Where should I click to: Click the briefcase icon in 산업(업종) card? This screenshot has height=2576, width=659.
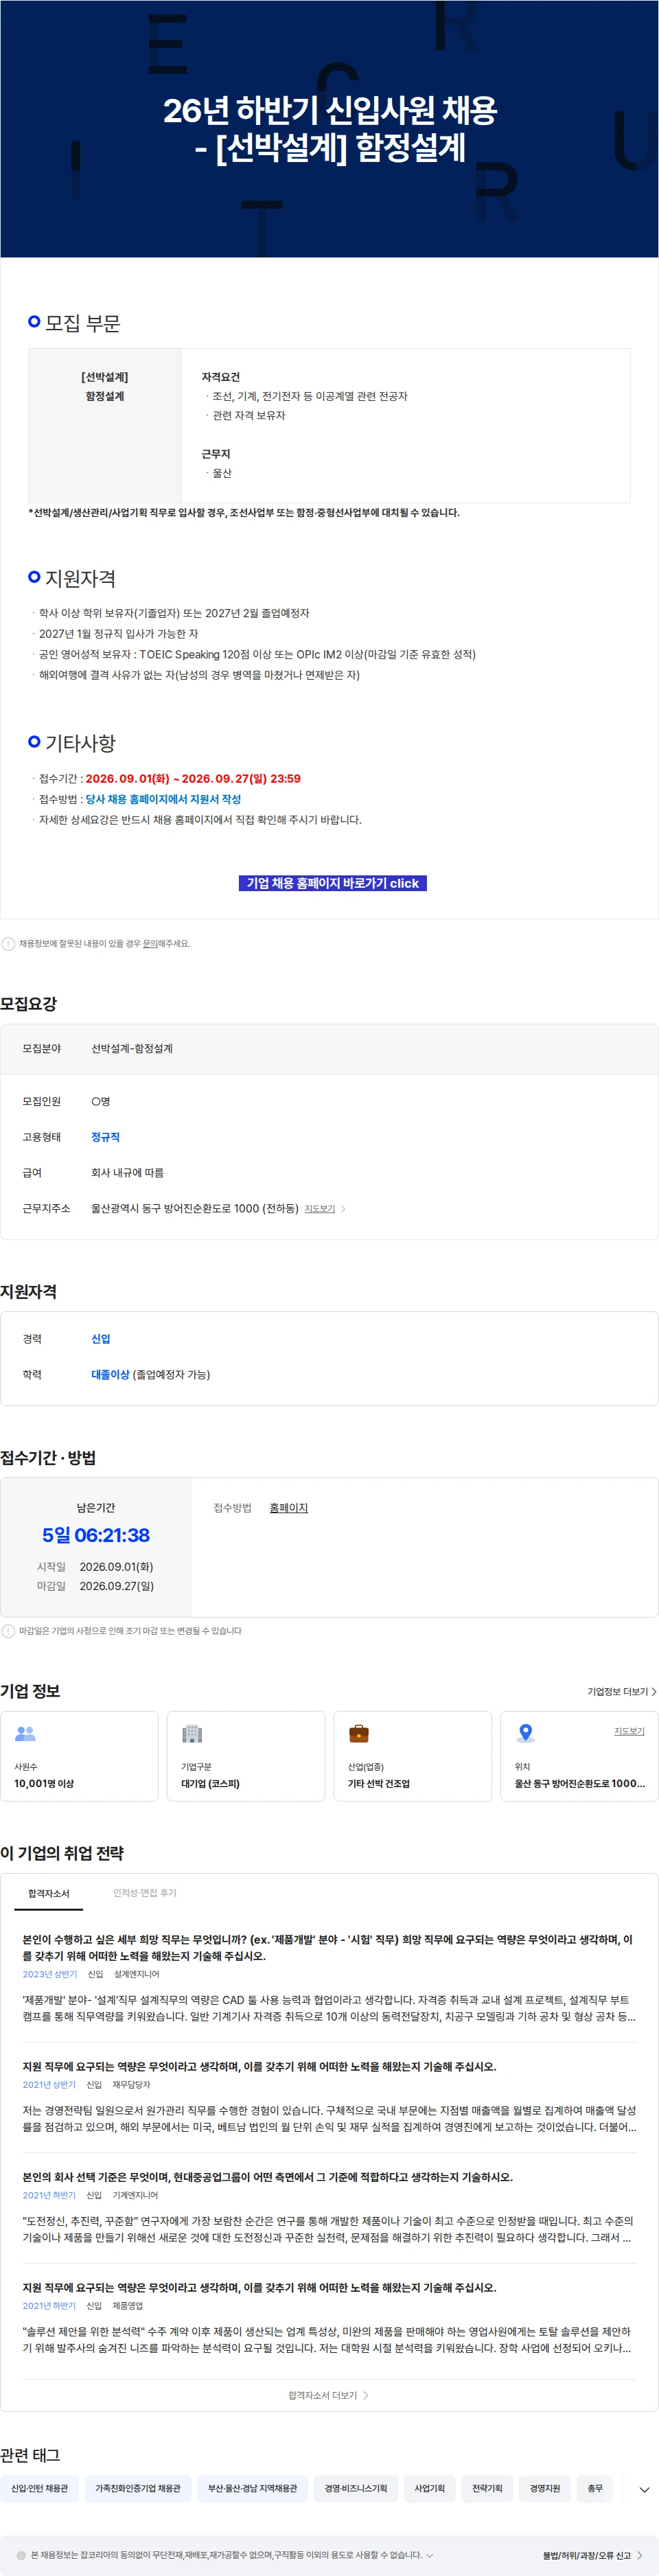tap(359, 1734)
